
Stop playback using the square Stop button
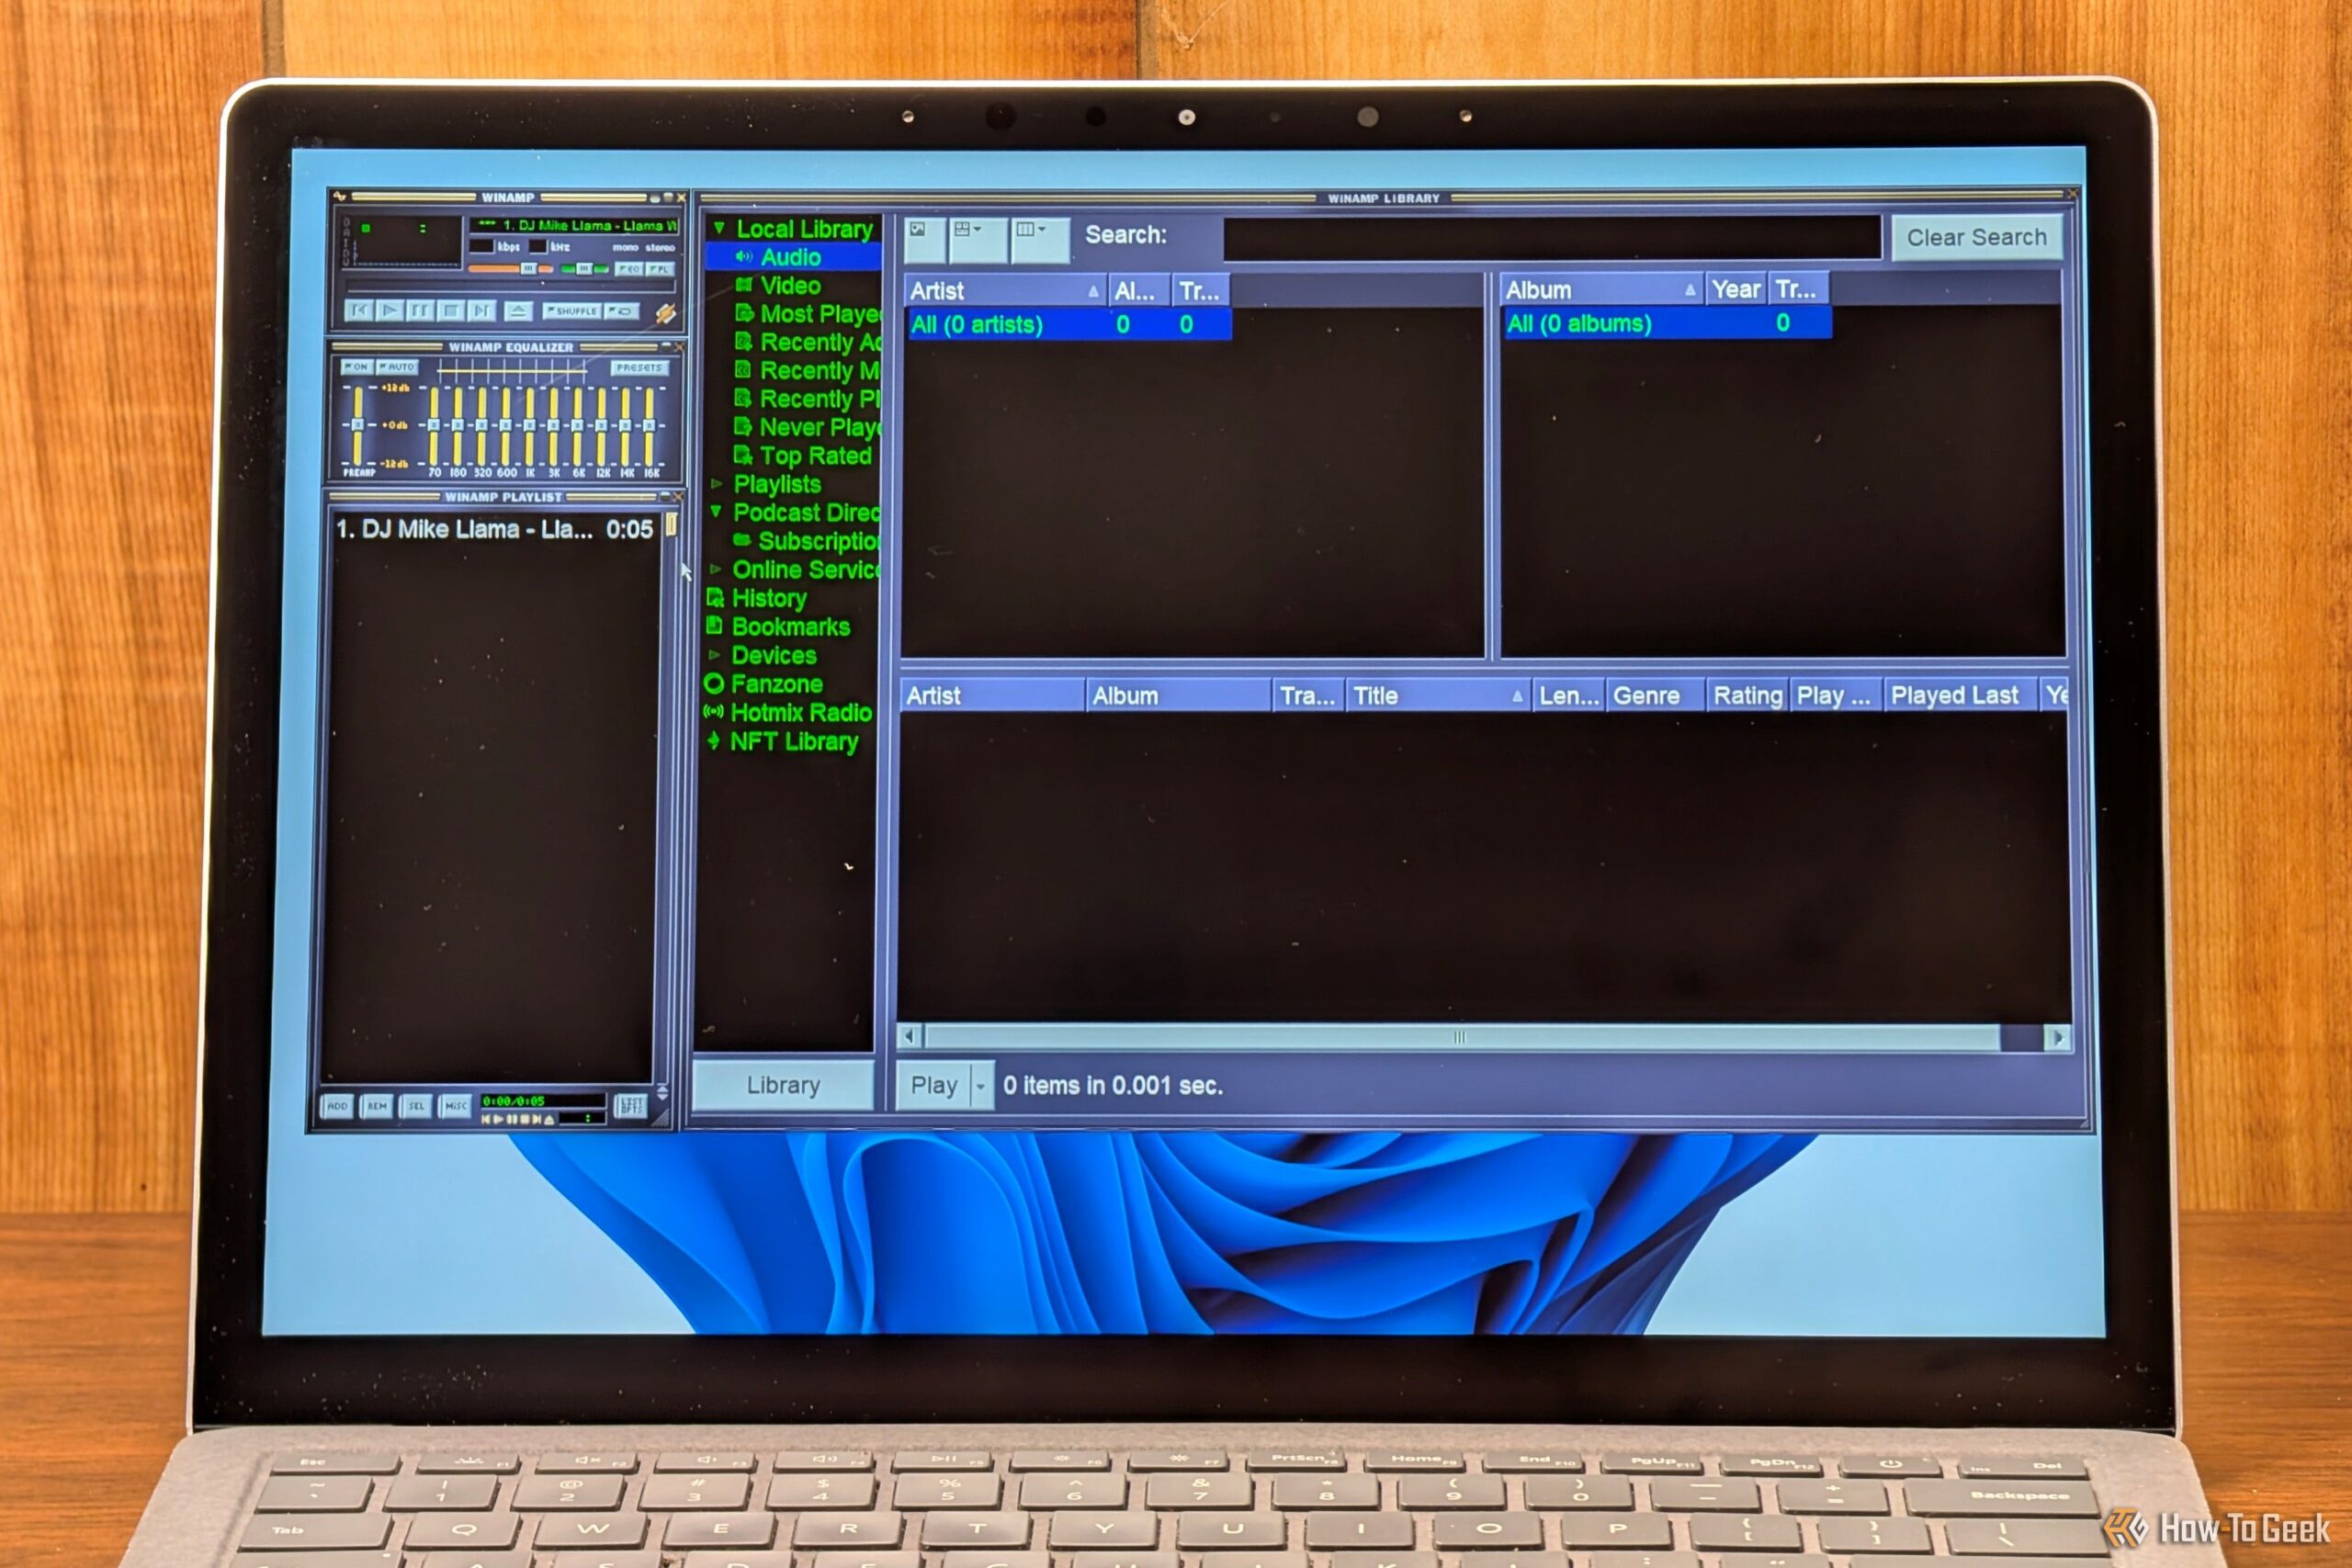coord(451,311)
